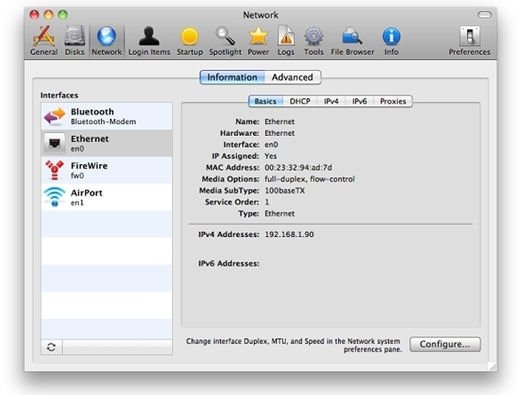519x395 pixels.
Task: Click the FireWire interface icon
Action: [55, 170]
